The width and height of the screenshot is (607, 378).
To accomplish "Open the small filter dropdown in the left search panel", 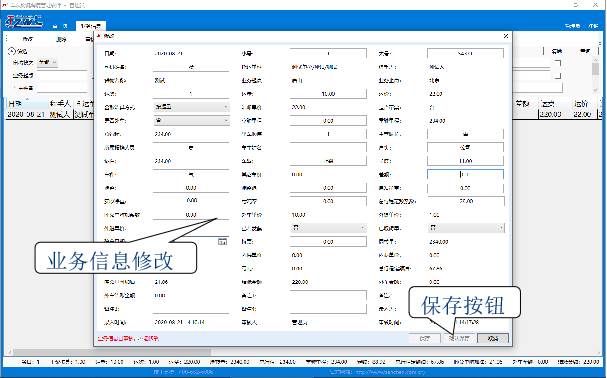I will click(48, 62).
